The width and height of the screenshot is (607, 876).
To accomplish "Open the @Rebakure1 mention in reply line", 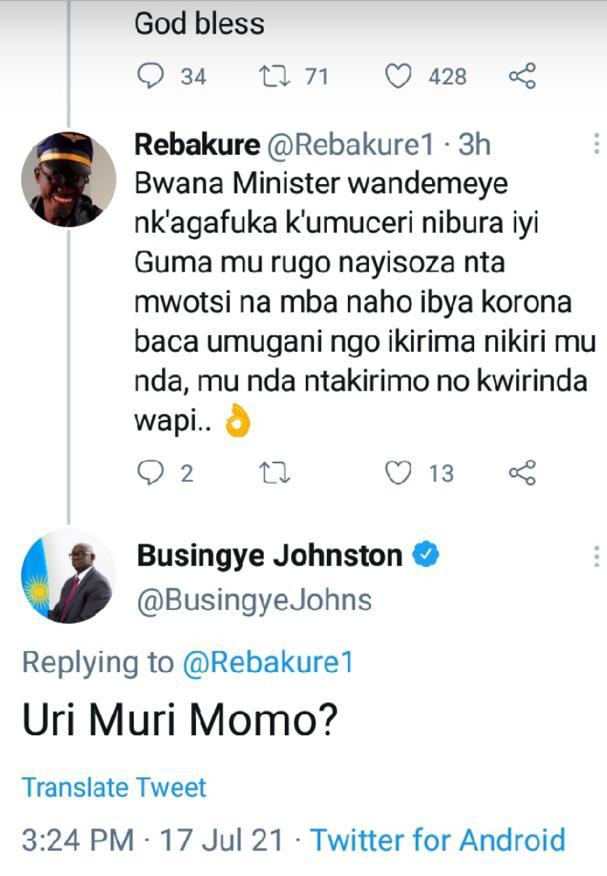I will pyautogui.click(x=267, y=662).
